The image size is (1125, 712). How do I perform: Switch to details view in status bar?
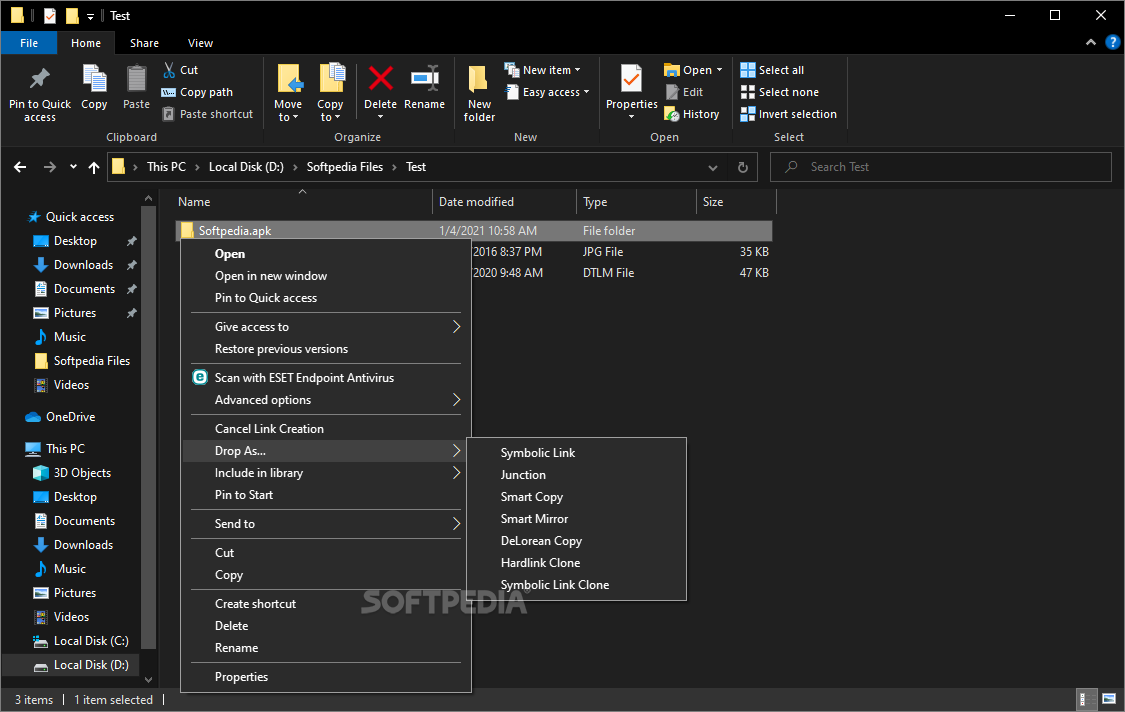pyautogui.click(x=1087, y=699)
